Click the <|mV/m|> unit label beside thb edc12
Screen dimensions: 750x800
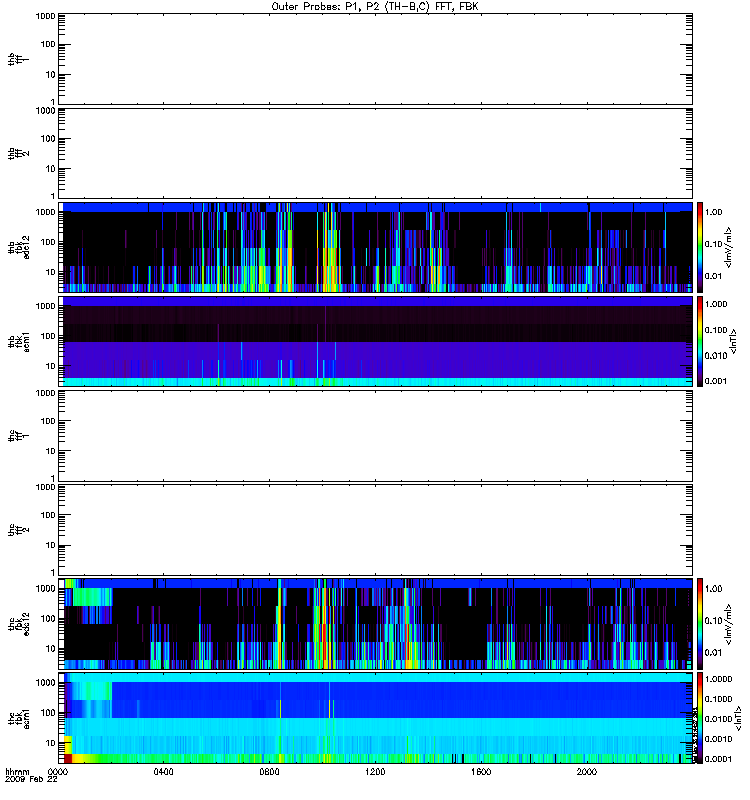pyautogui.click(x=729, y=247)
